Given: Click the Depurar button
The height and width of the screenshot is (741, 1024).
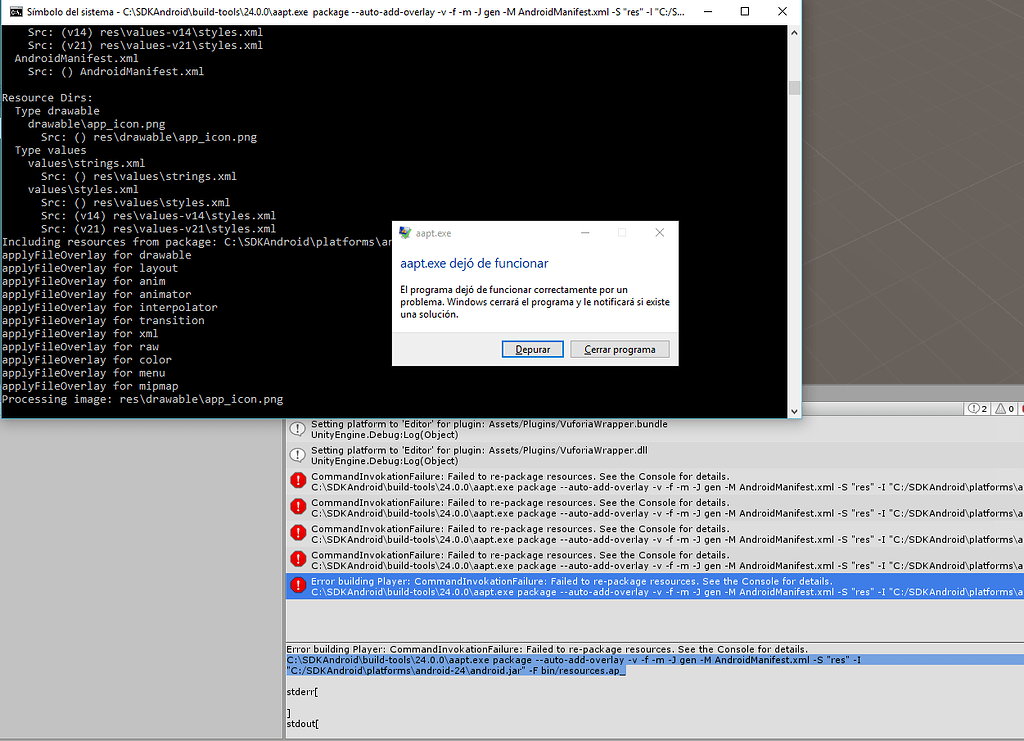Looking at the screenshot, I should [532, 348].
